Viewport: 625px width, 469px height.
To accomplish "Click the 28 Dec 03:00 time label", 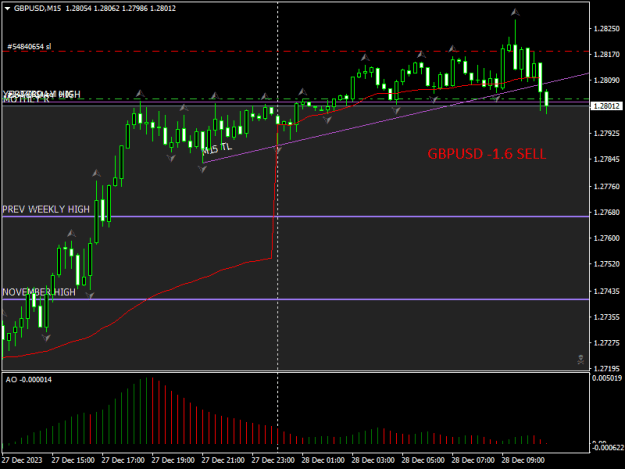I will (373, 460).
